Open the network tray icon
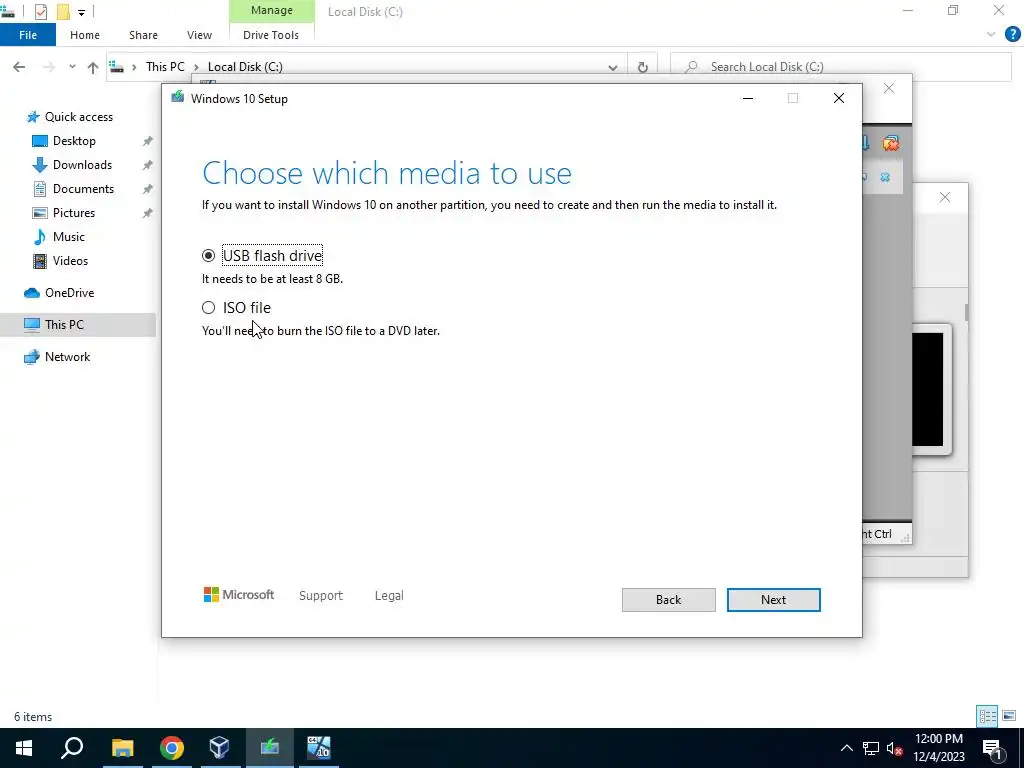The image size is (1024, 768). tap(871, 748)
